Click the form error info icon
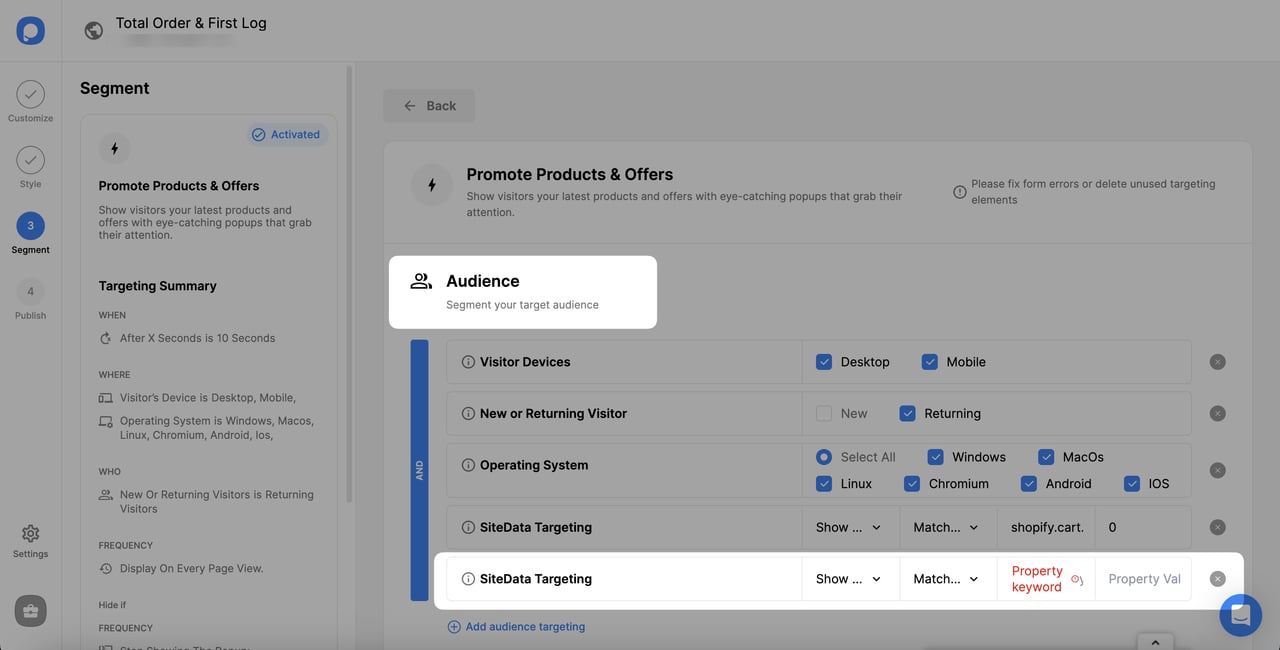 click(959, 192)
